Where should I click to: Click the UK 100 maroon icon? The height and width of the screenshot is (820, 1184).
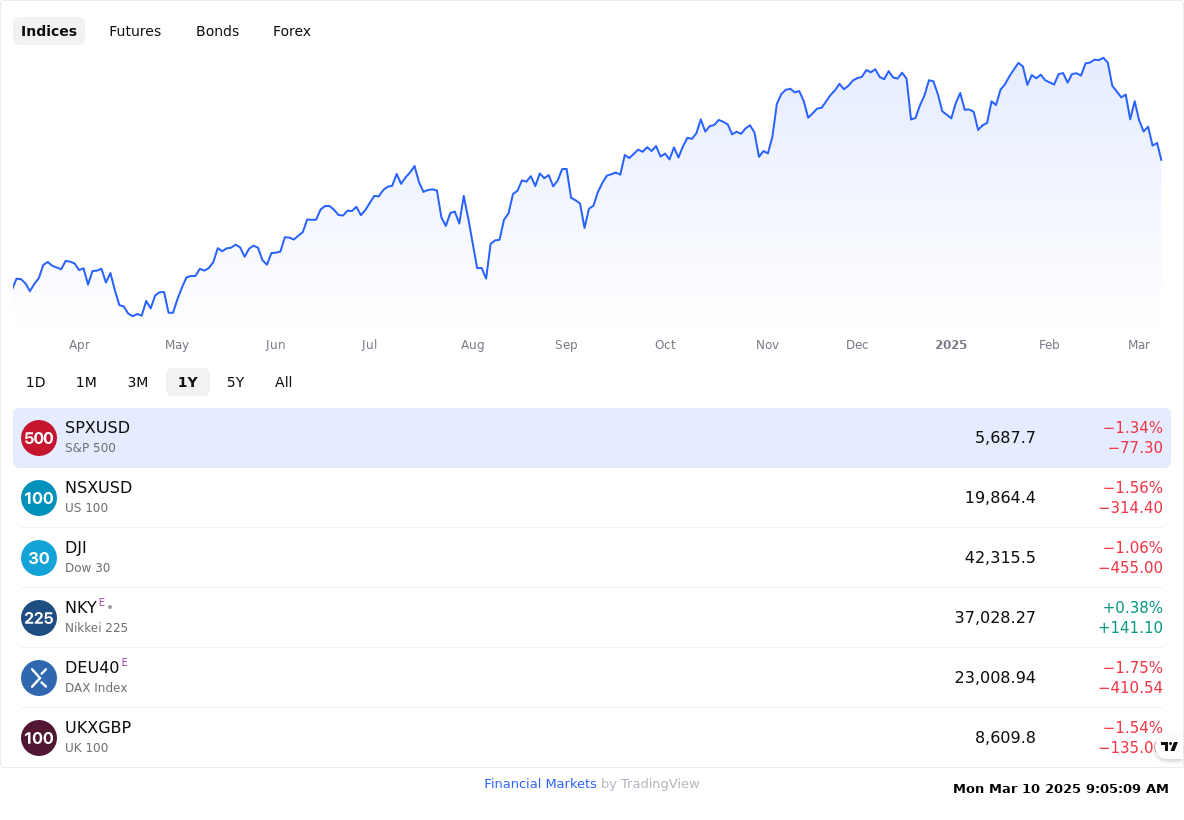39,738
